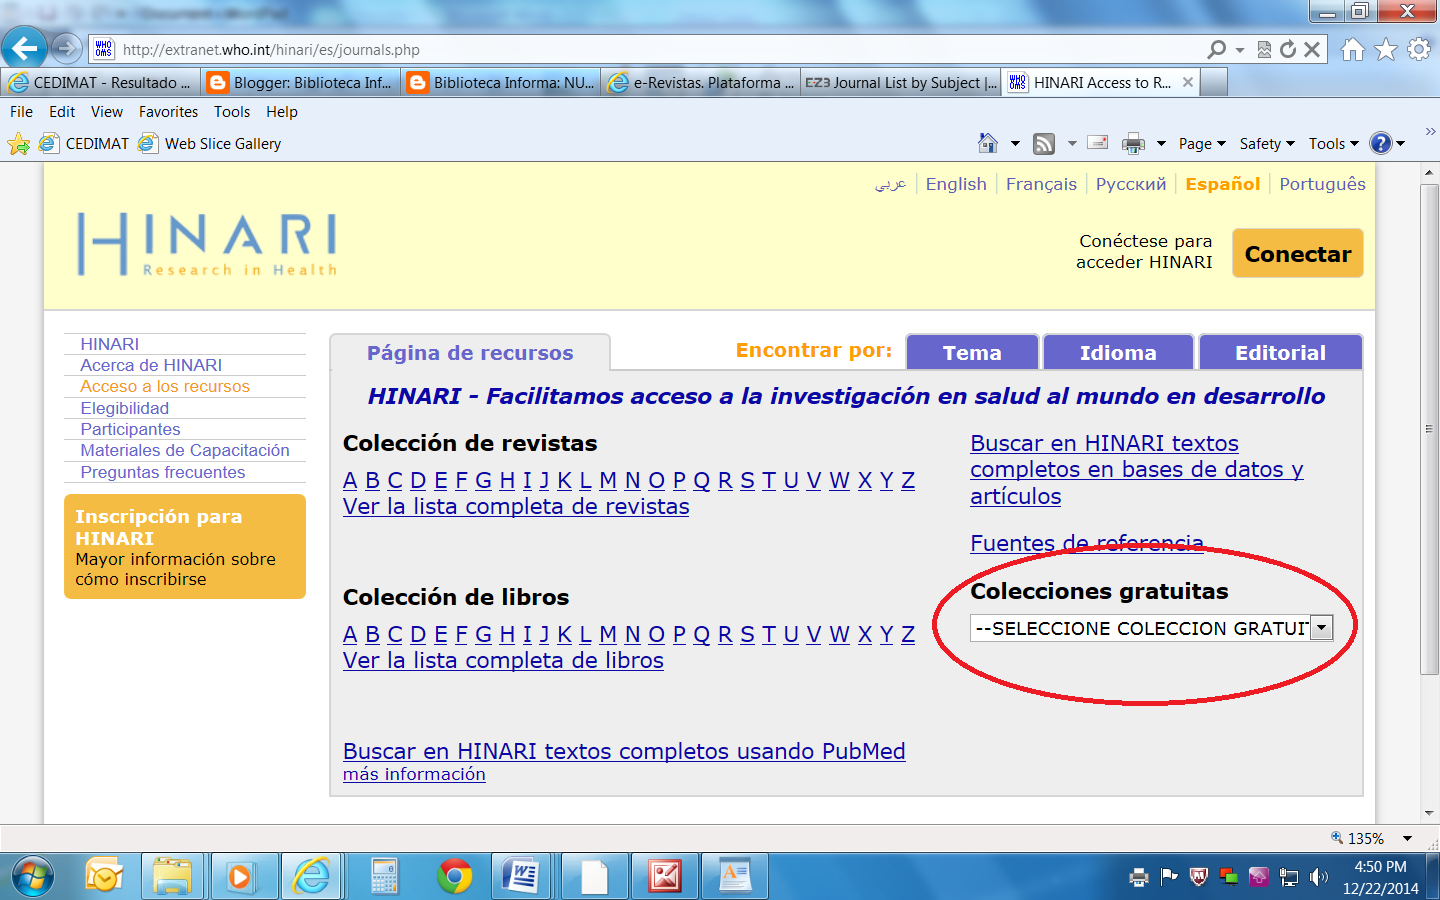
Task: Open the Favorites star icon at top right
Action: pos(1385,49)
